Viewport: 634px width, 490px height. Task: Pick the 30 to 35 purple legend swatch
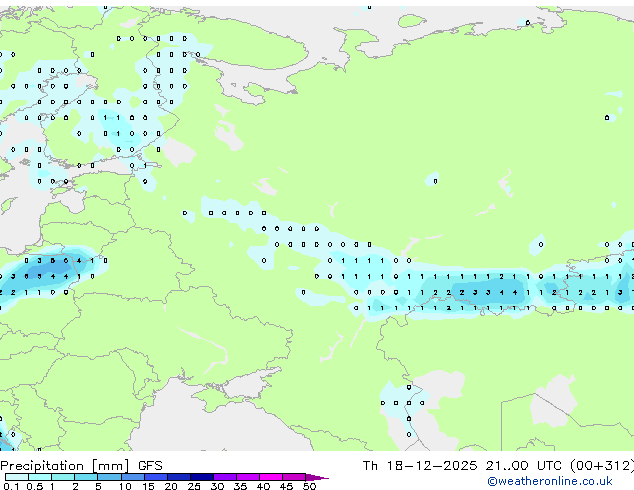[225, 477]
